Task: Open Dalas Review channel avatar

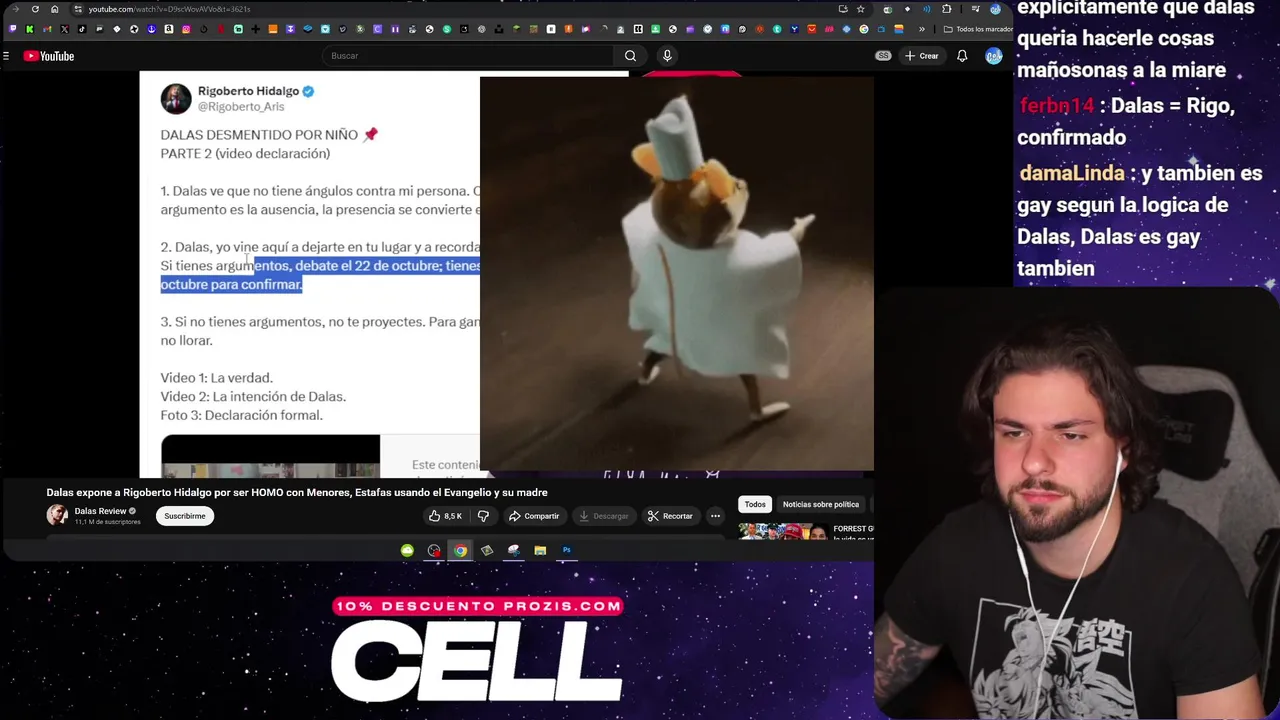Action: 57,515
